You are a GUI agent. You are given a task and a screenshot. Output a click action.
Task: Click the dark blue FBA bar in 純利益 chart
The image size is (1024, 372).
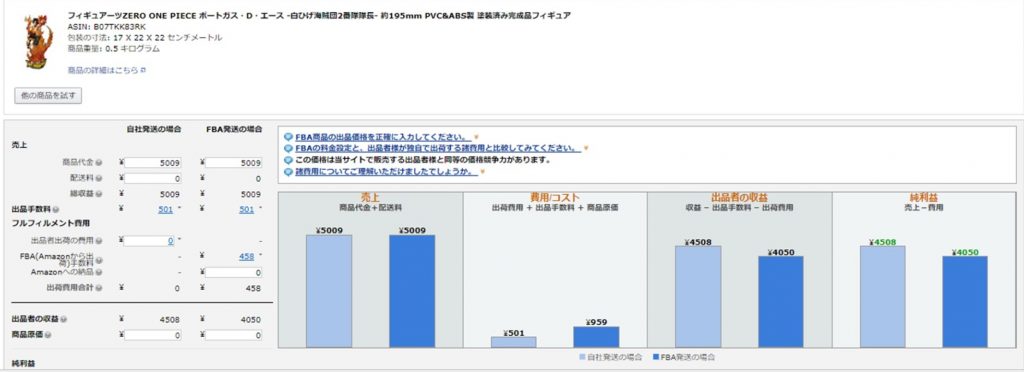(965, 302)
